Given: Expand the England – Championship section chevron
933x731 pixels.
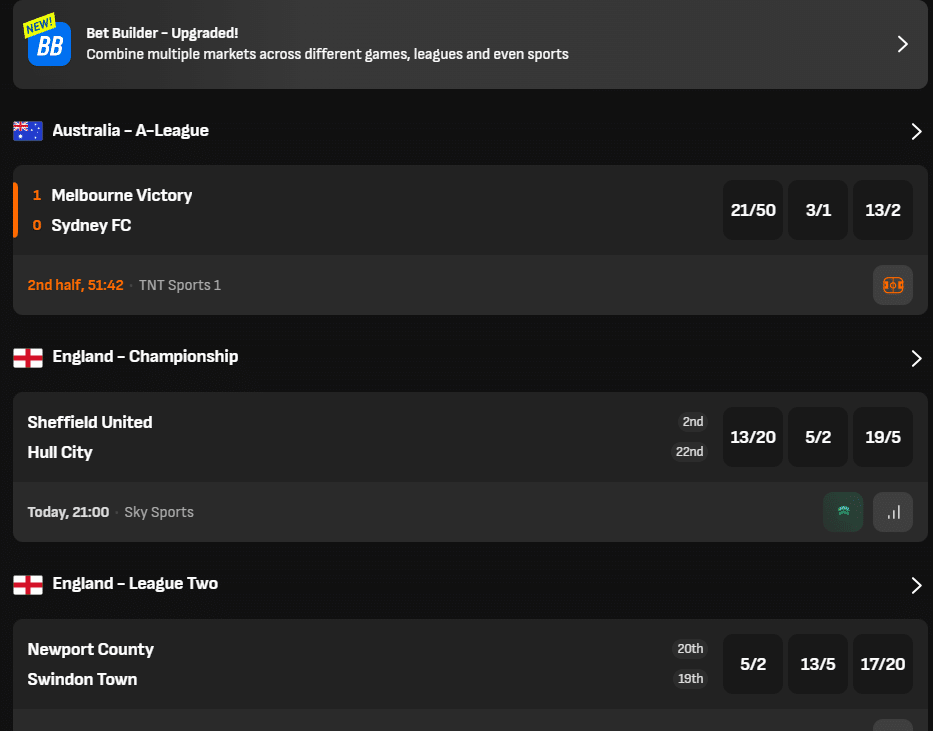Looking at the screenshot, I should click(x=916, y=357).
